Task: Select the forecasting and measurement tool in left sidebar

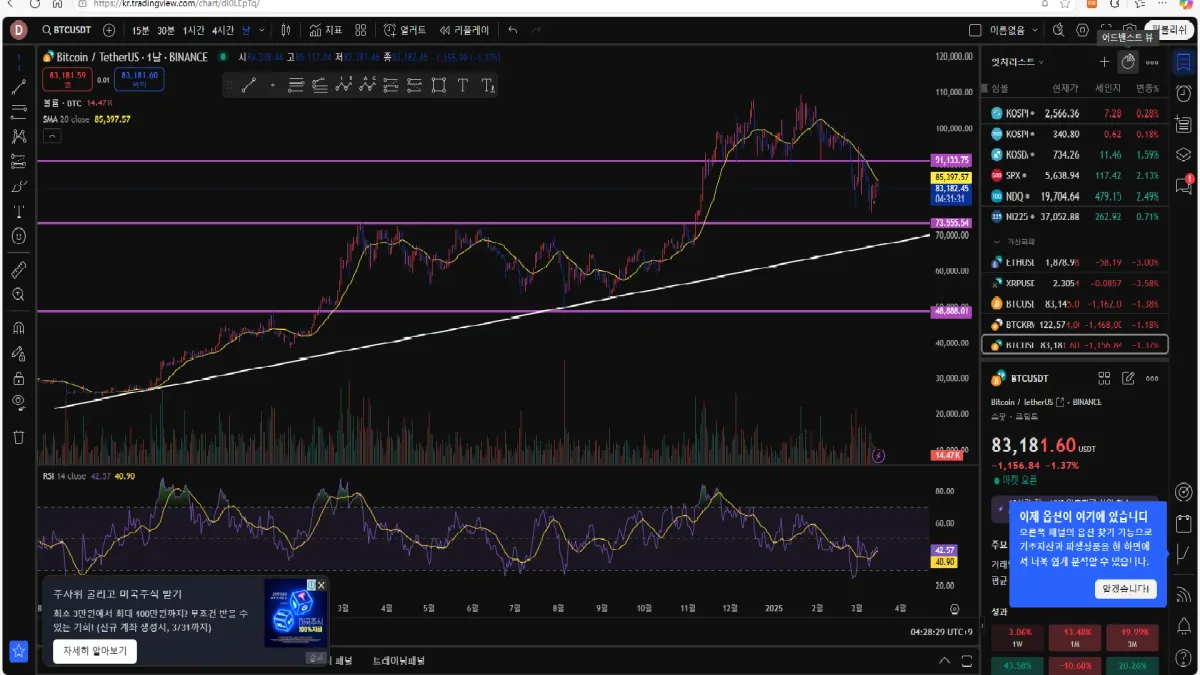Action: [18, 161]
